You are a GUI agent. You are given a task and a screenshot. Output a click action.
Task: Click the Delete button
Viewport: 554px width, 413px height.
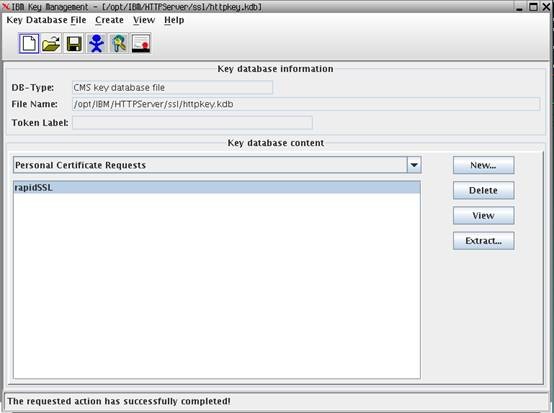(483, 190)
